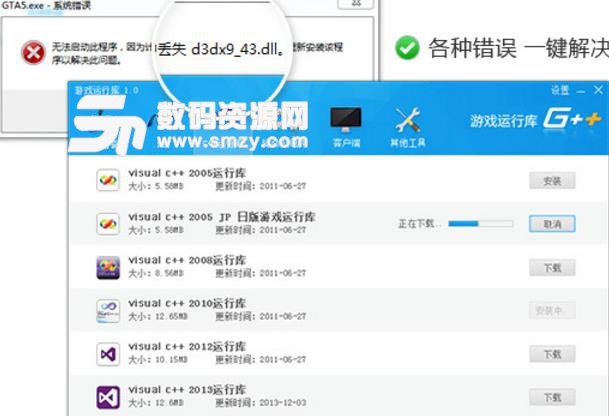Click the 游戏运行库 1.0 window title
609x416 pixels.
pos(106,91)
